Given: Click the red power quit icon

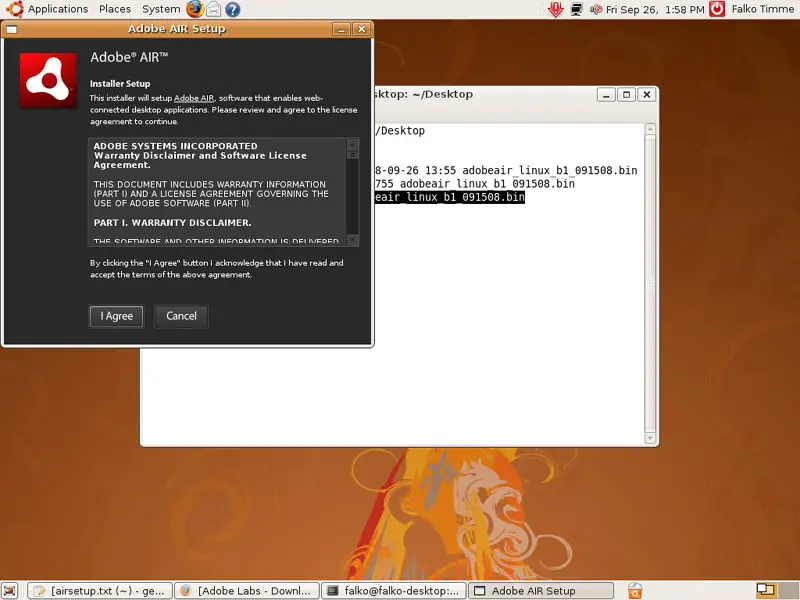Looking at the screenshot, I should [717, 9].
